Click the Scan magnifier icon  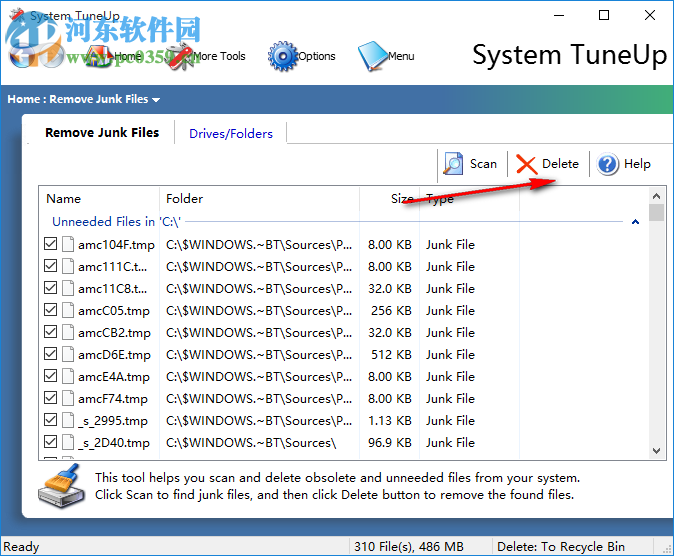(x=453, y=164)
